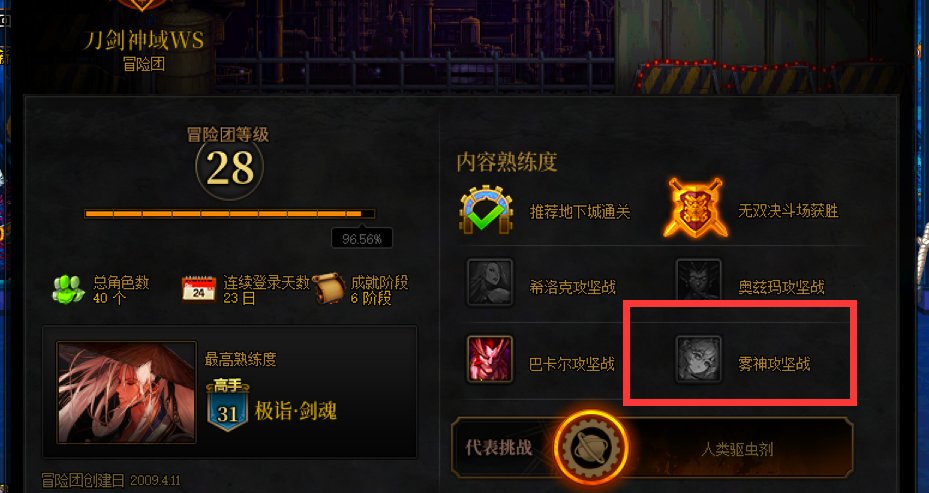
Task: Click the red 巴卡尔攻坚战 icon
Action: click(x=489, y=359)
